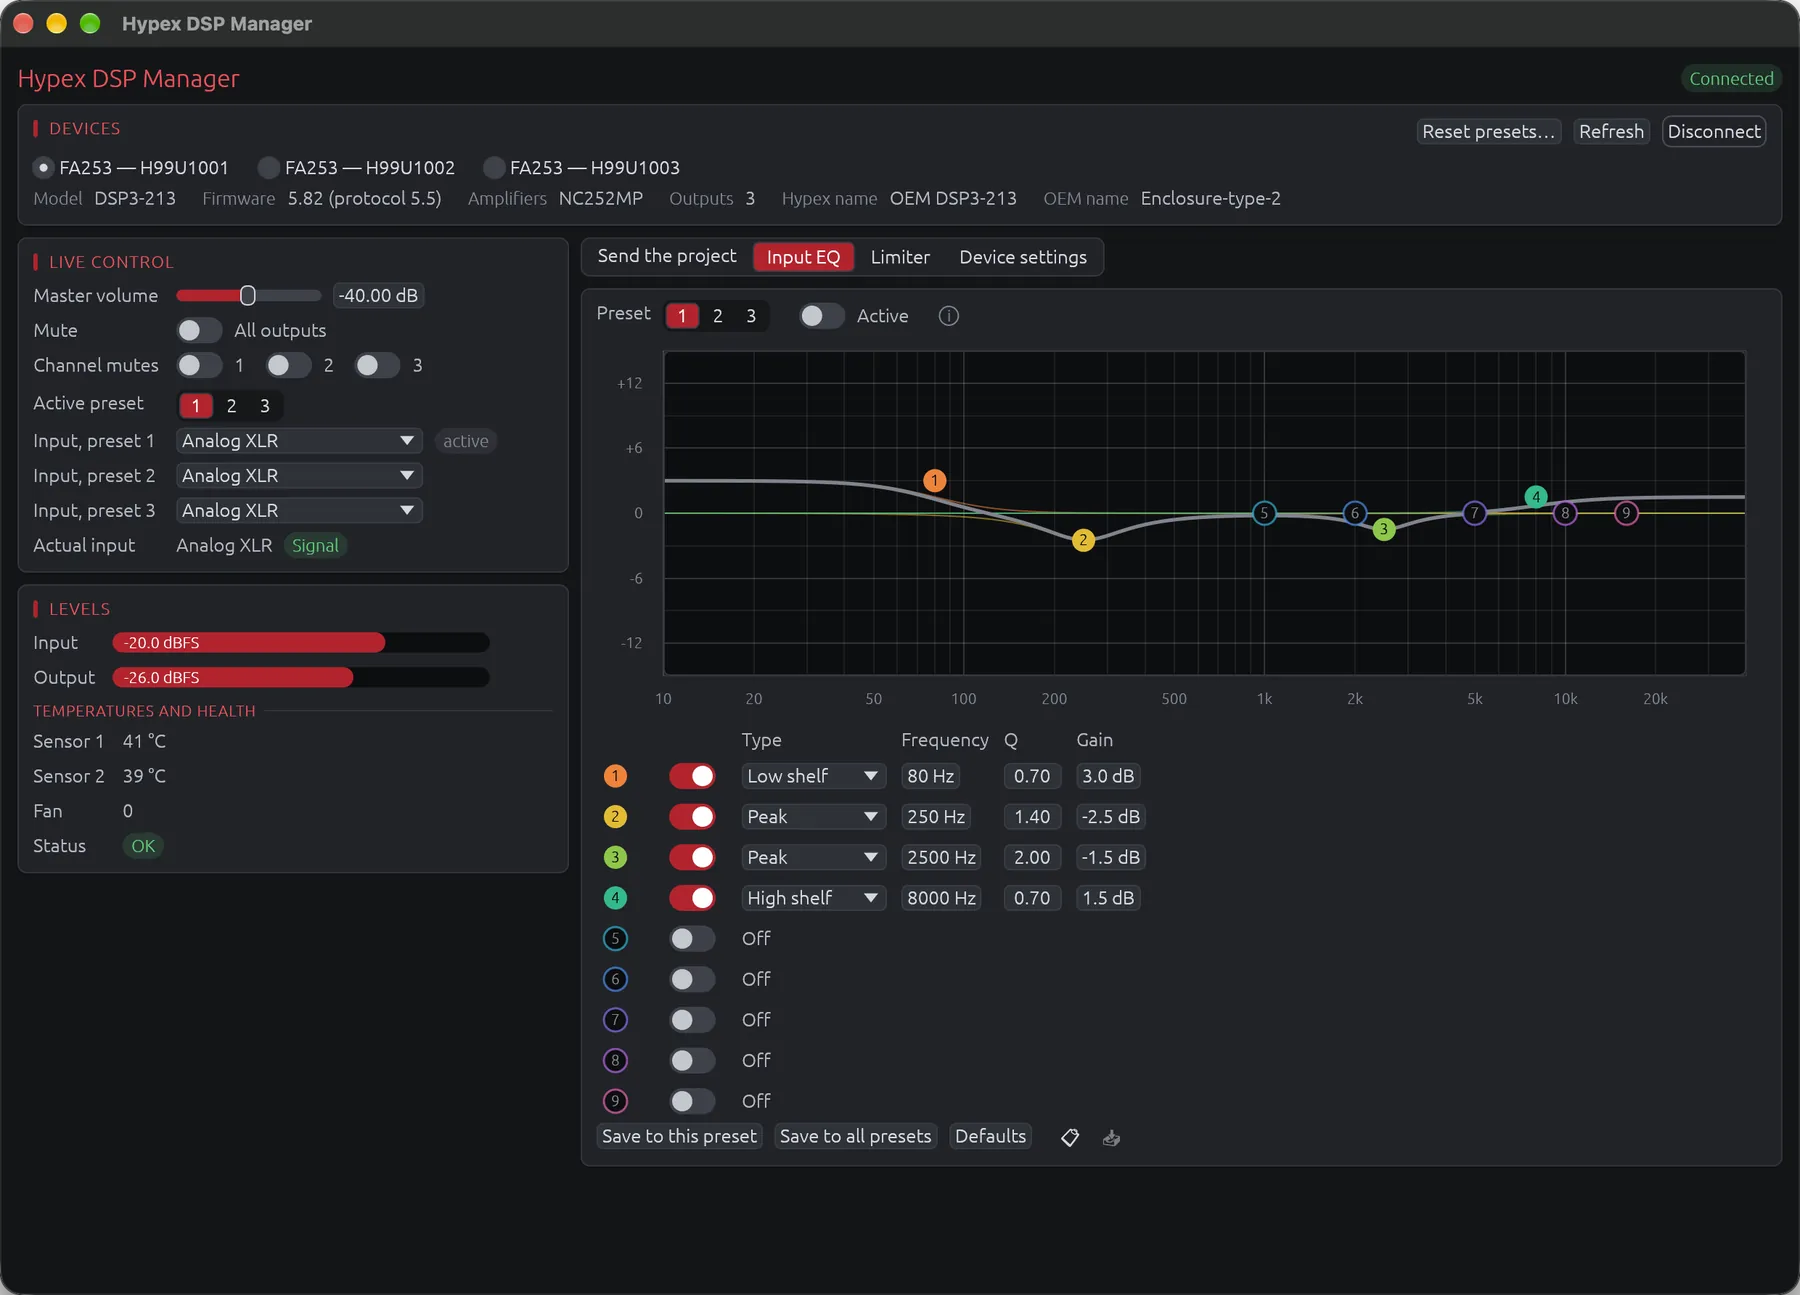Click the Master volume slider handle
Viewport: 1800px width, 1295px height.
tap(248, 296)
